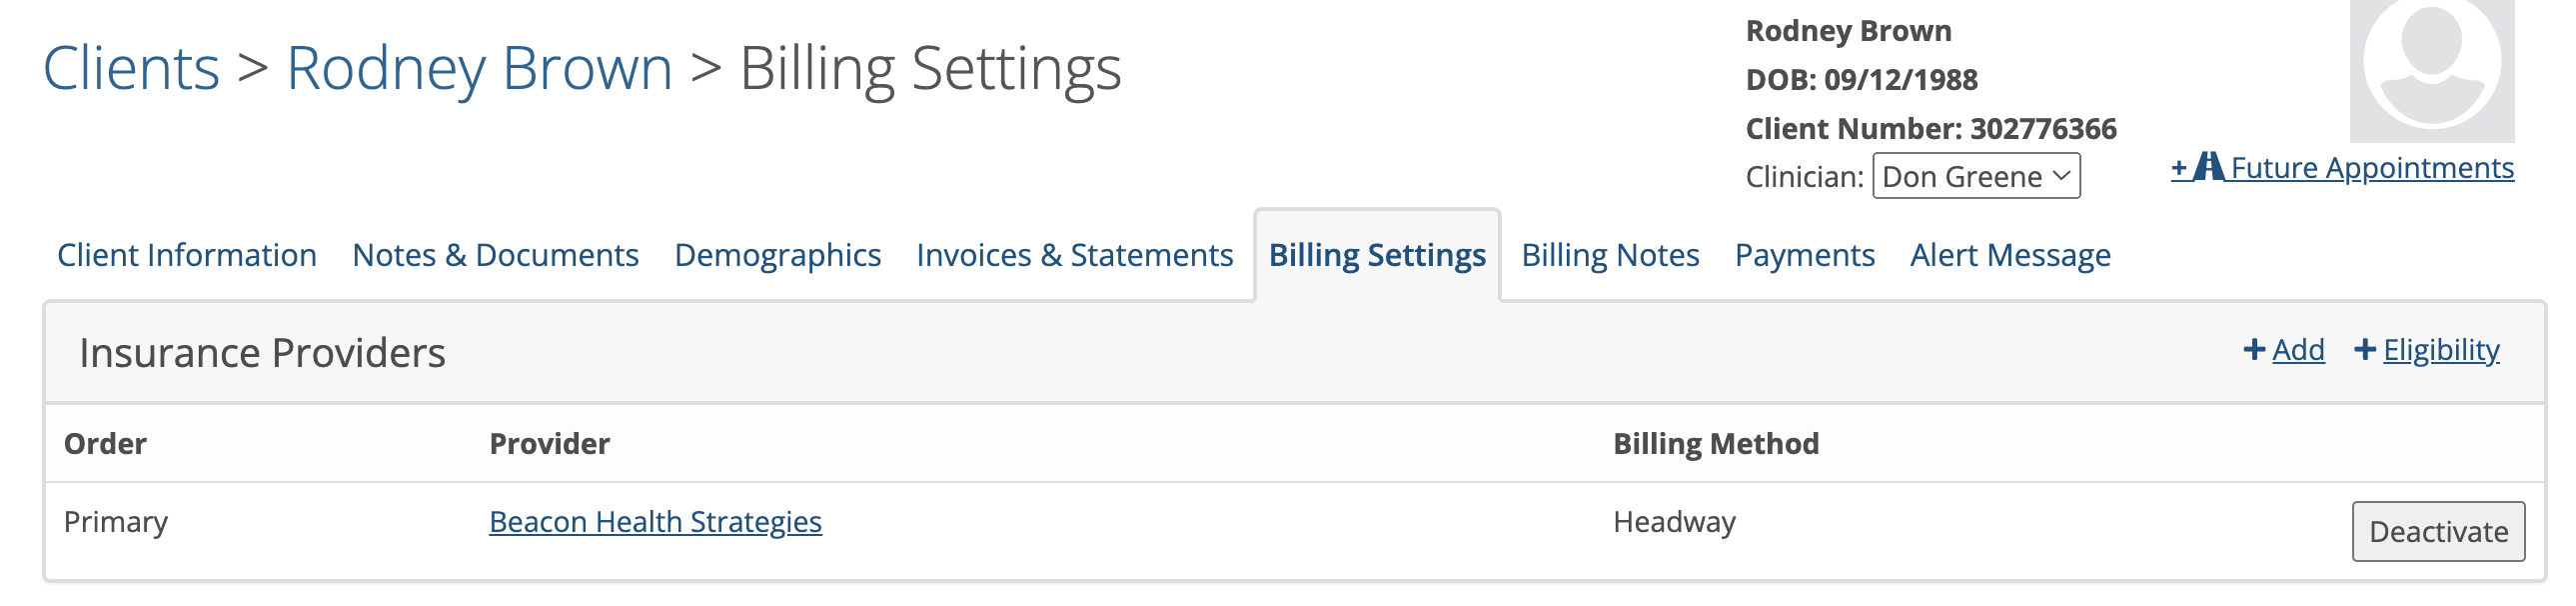Open the Billing Notes tab
Screen dimensions: 2576x606
pyautogui.click(x=1610, y=255)
